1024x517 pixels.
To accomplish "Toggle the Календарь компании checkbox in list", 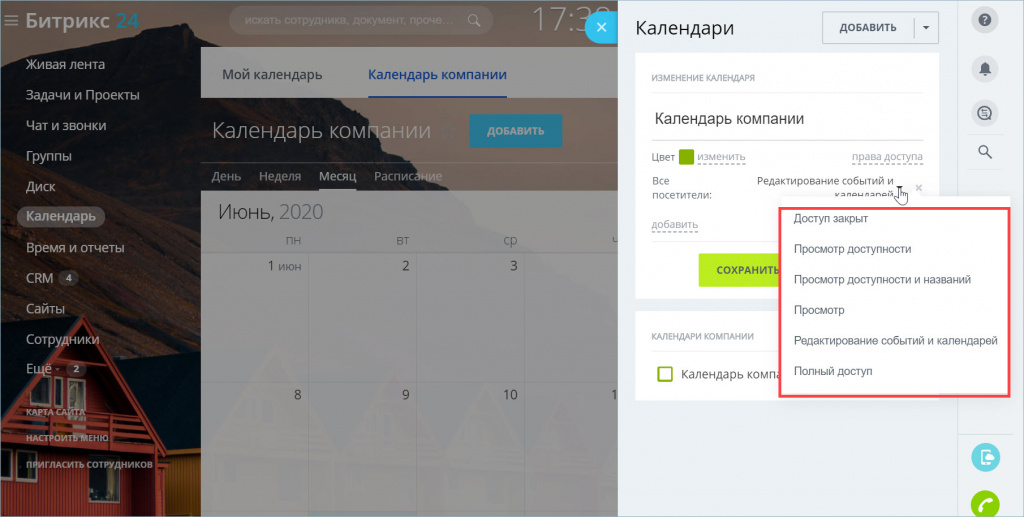I will (x=665, y=374).
